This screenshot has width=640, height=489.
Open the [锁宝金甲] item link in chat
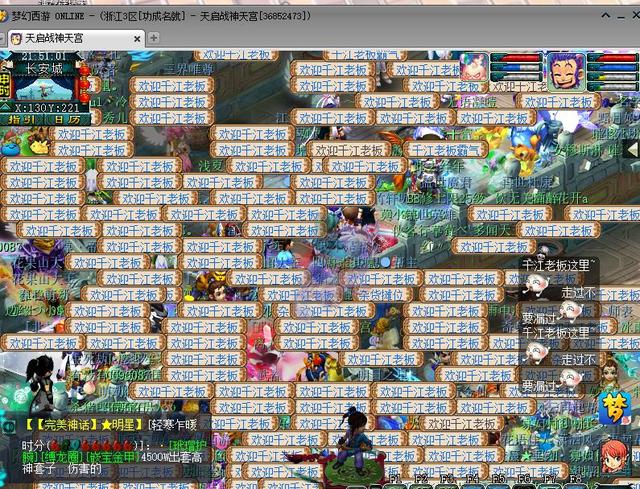coord(111,457)
